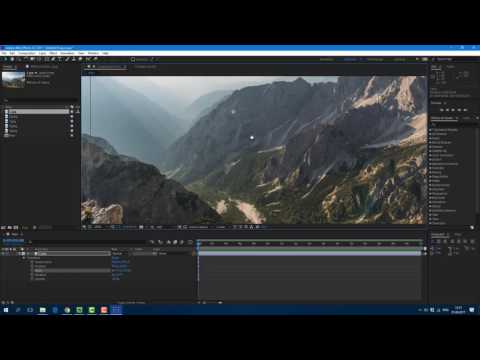Expand the 3D Channel effects category
This screenshot has width=480, height=360.
[x=430, y=134]
